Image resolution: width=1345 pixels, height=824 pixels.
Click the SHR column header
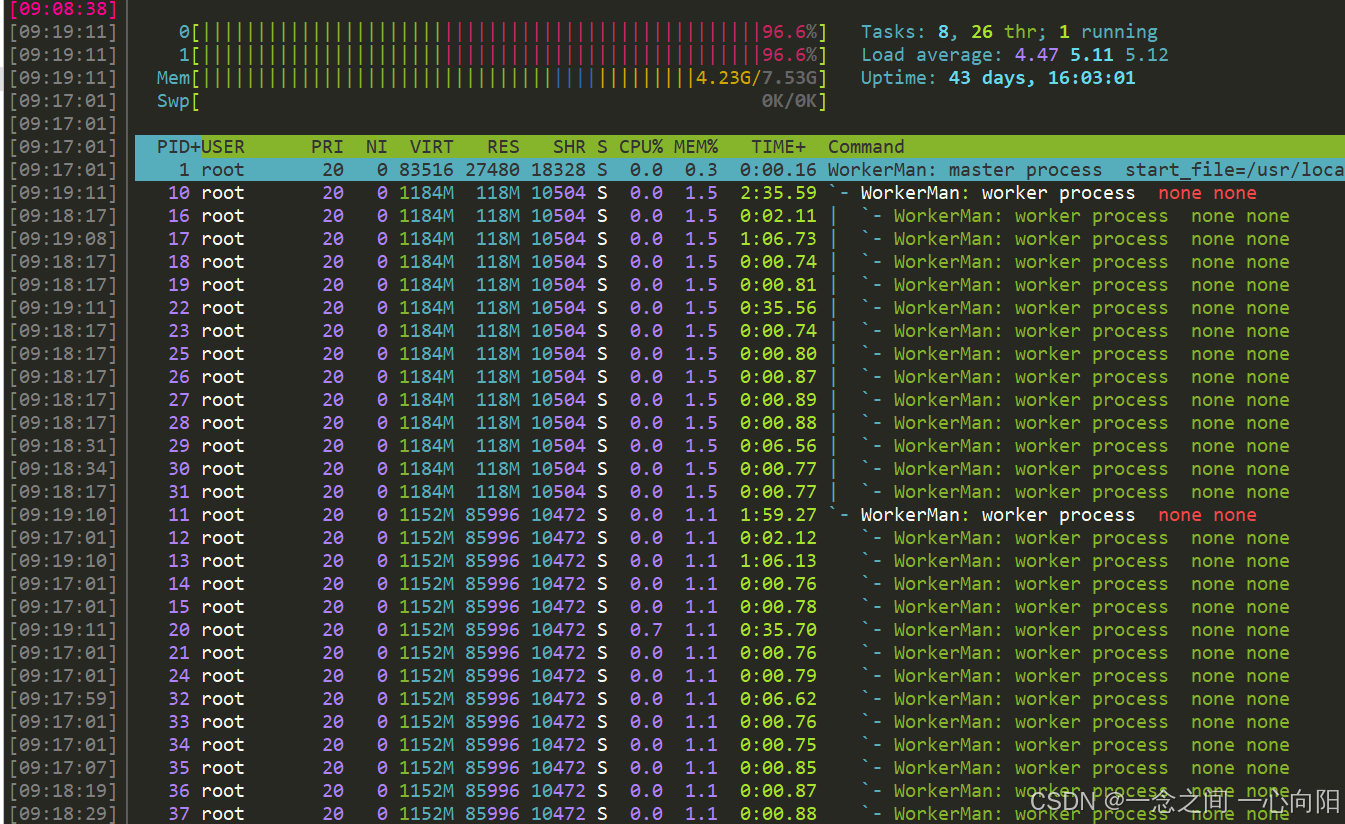click(x=569, y=147)
